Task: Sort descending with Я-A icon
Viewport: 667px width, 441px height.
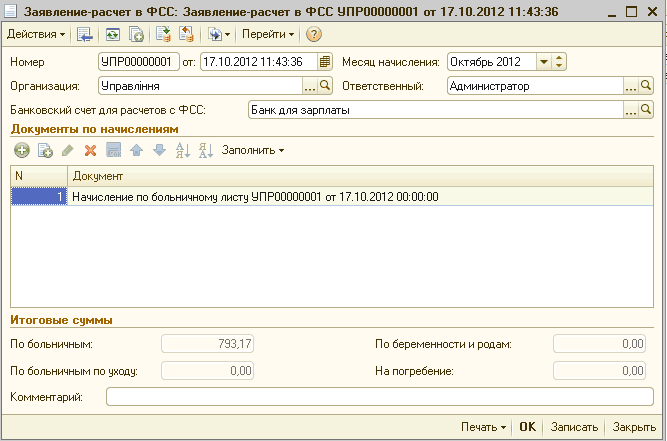Action: tap(206, 150)
